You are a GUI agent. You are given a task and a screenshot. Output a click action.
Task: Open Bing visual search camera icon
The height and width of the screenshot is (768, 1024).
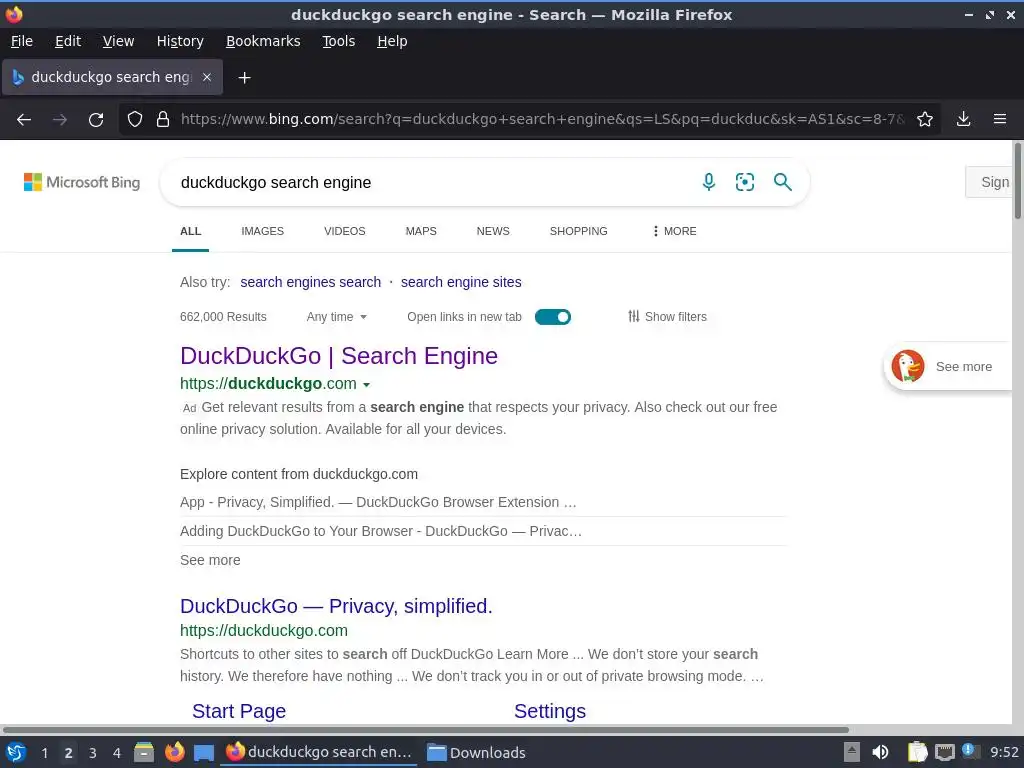744,182
